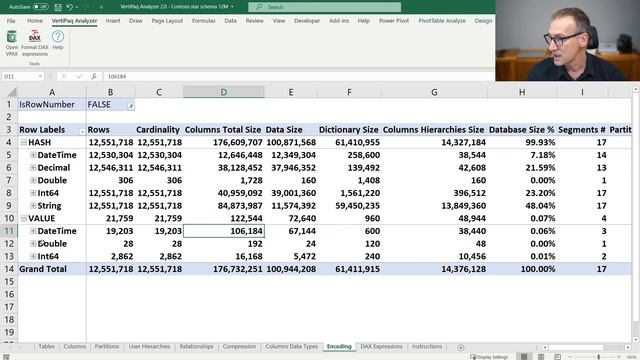Open Display Settings in status bar
The image size is (640, 360).
click(489, 357)
